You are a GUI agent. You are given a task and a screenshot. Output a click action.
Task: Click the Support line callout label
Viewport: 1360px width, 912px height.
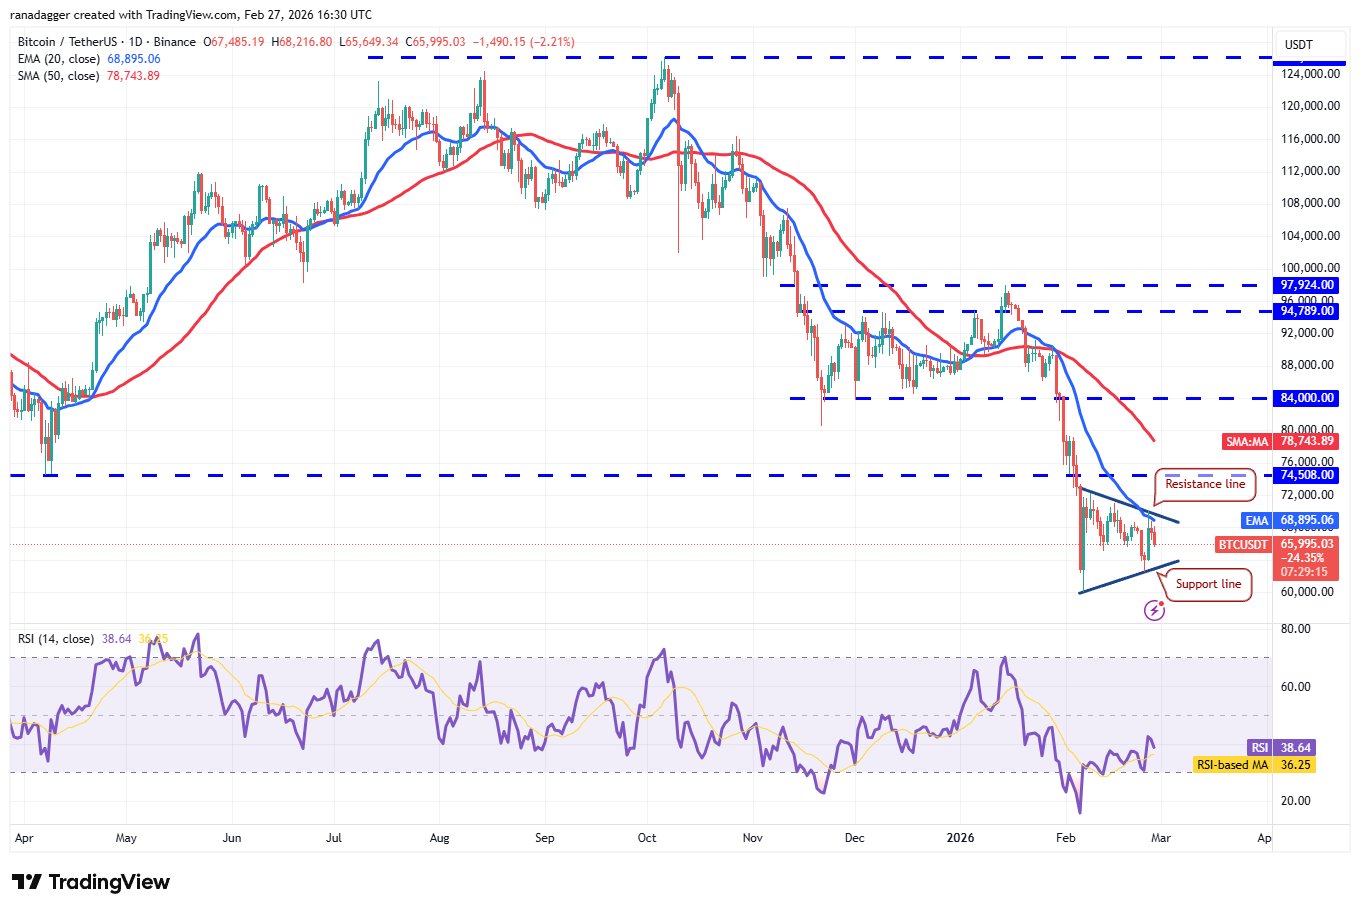point(1208,584)
